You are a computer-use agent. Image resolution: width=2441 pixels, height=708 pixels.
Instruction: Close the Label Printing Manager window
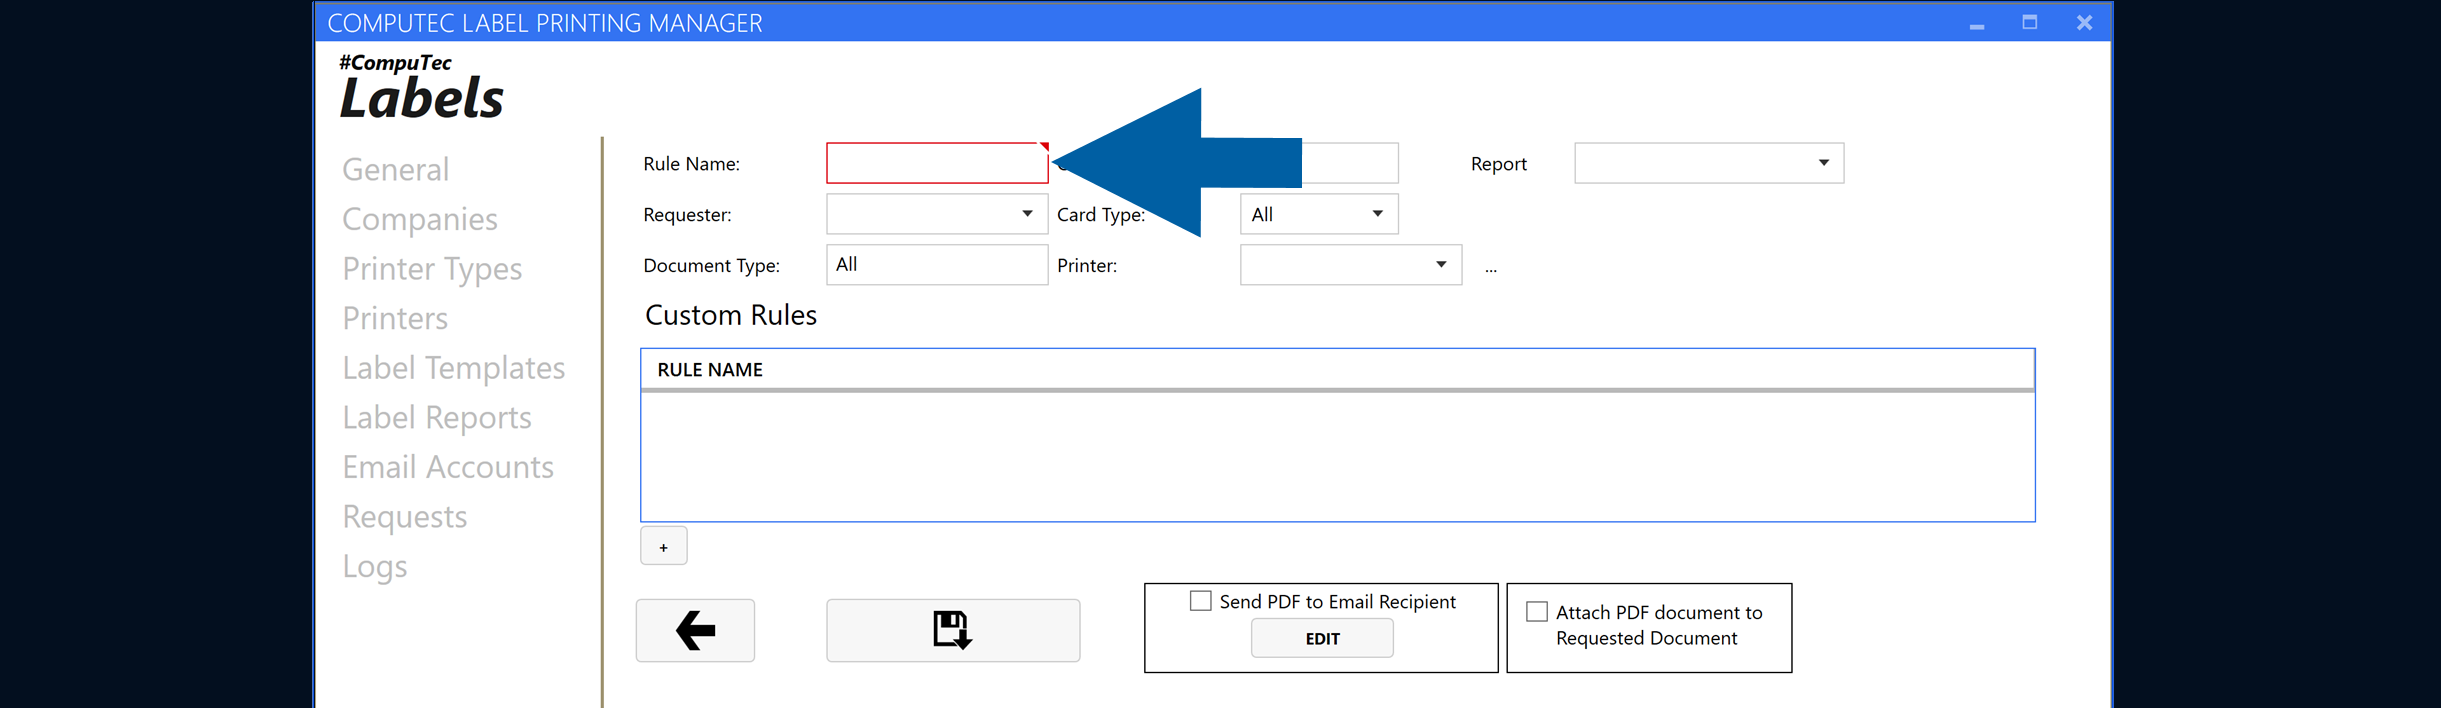tap(2084, 22)
